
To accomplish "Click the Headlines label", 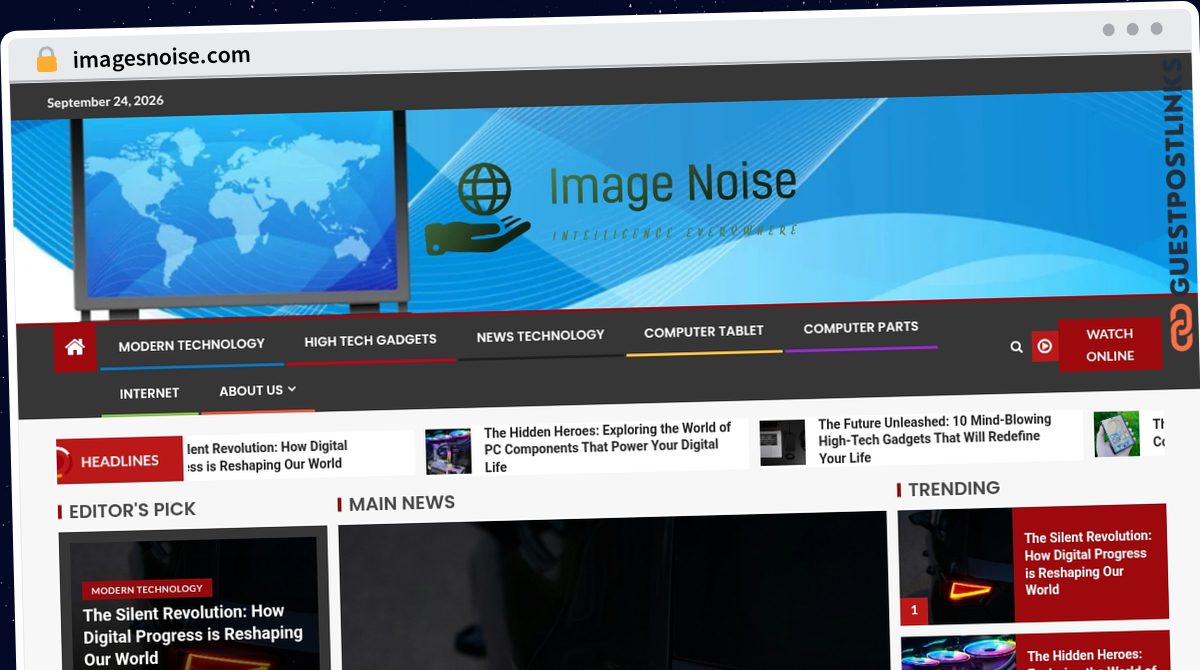I will (x=120, y=461).
